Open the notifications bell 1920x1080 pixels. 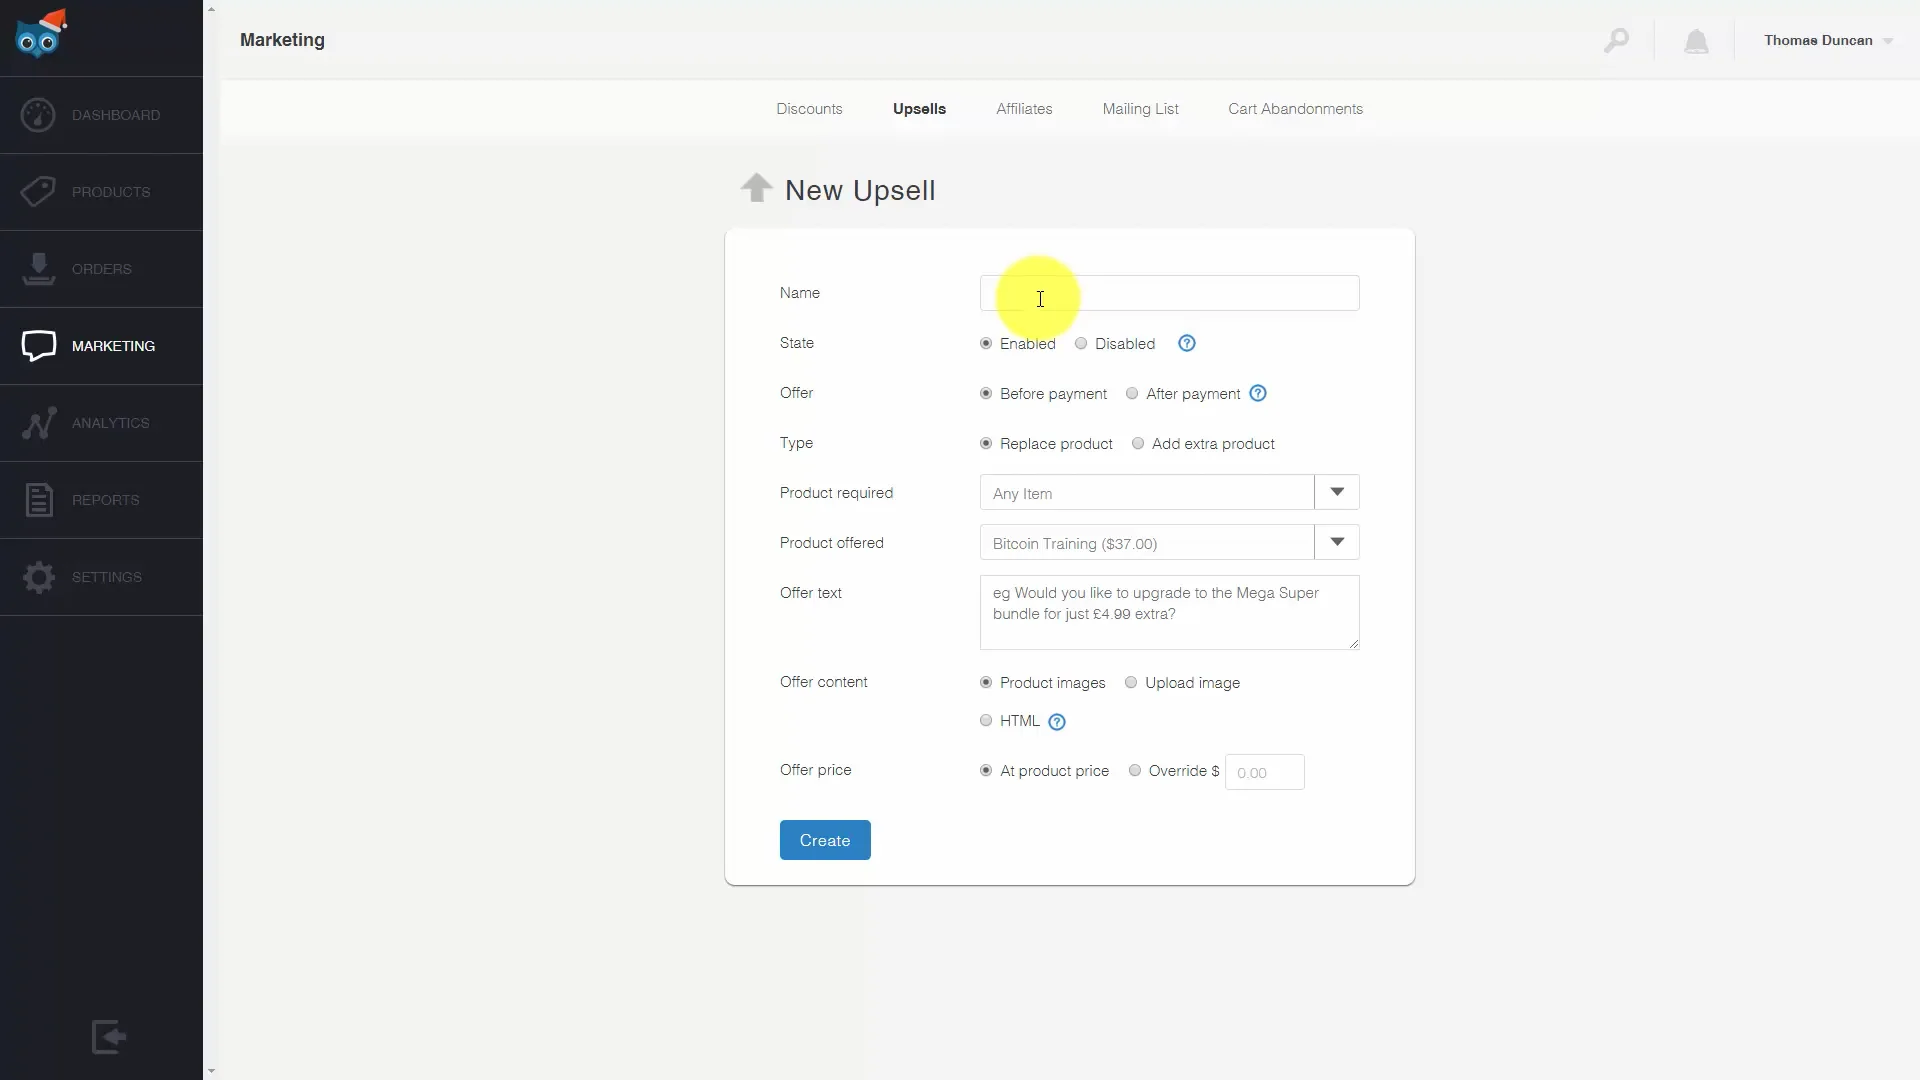click(1697, 40)
